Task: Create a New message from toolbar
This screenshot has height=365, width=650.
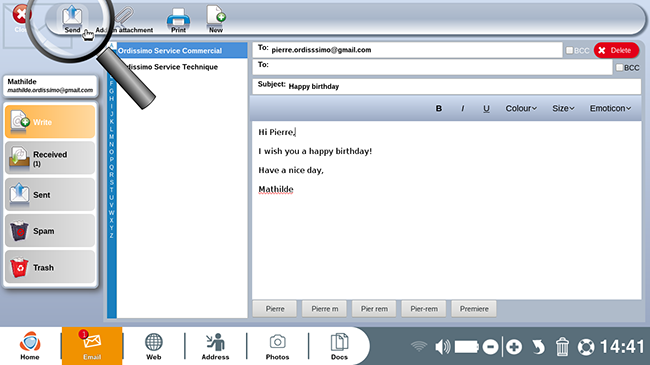Action: tap(216, 19)
